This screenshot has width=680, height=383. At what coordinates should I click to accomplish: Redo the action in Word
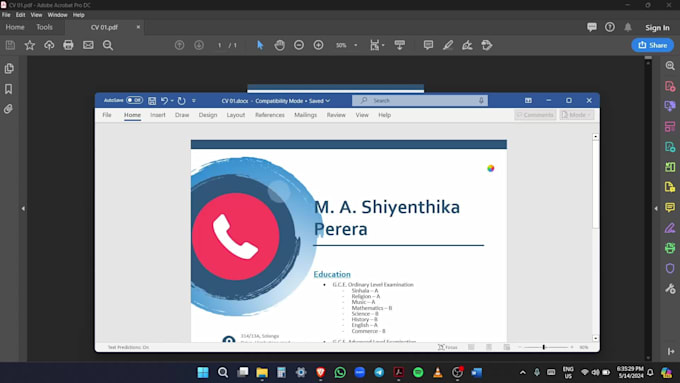(181, 101)
